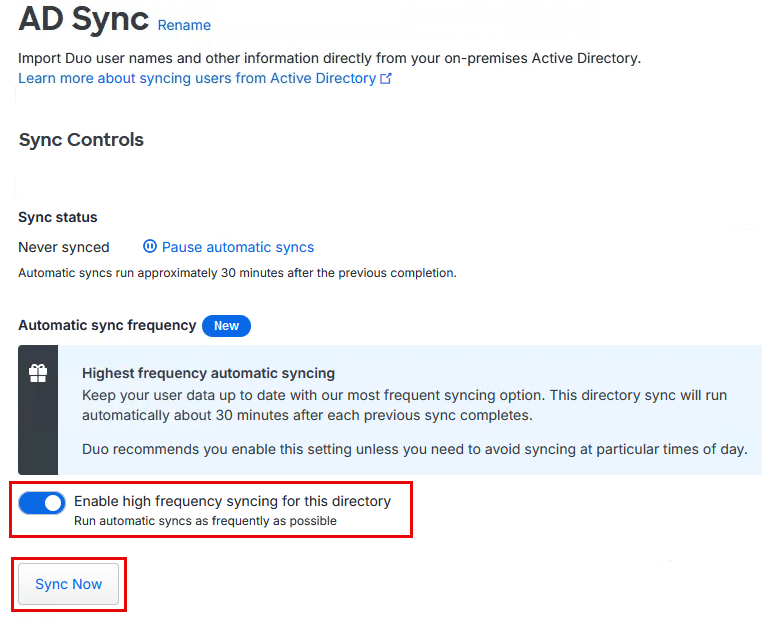Click the 'Keep your user data up to date' paragraph
The width and height of the screenshot is (762, 621).
[x=404, y=405]
